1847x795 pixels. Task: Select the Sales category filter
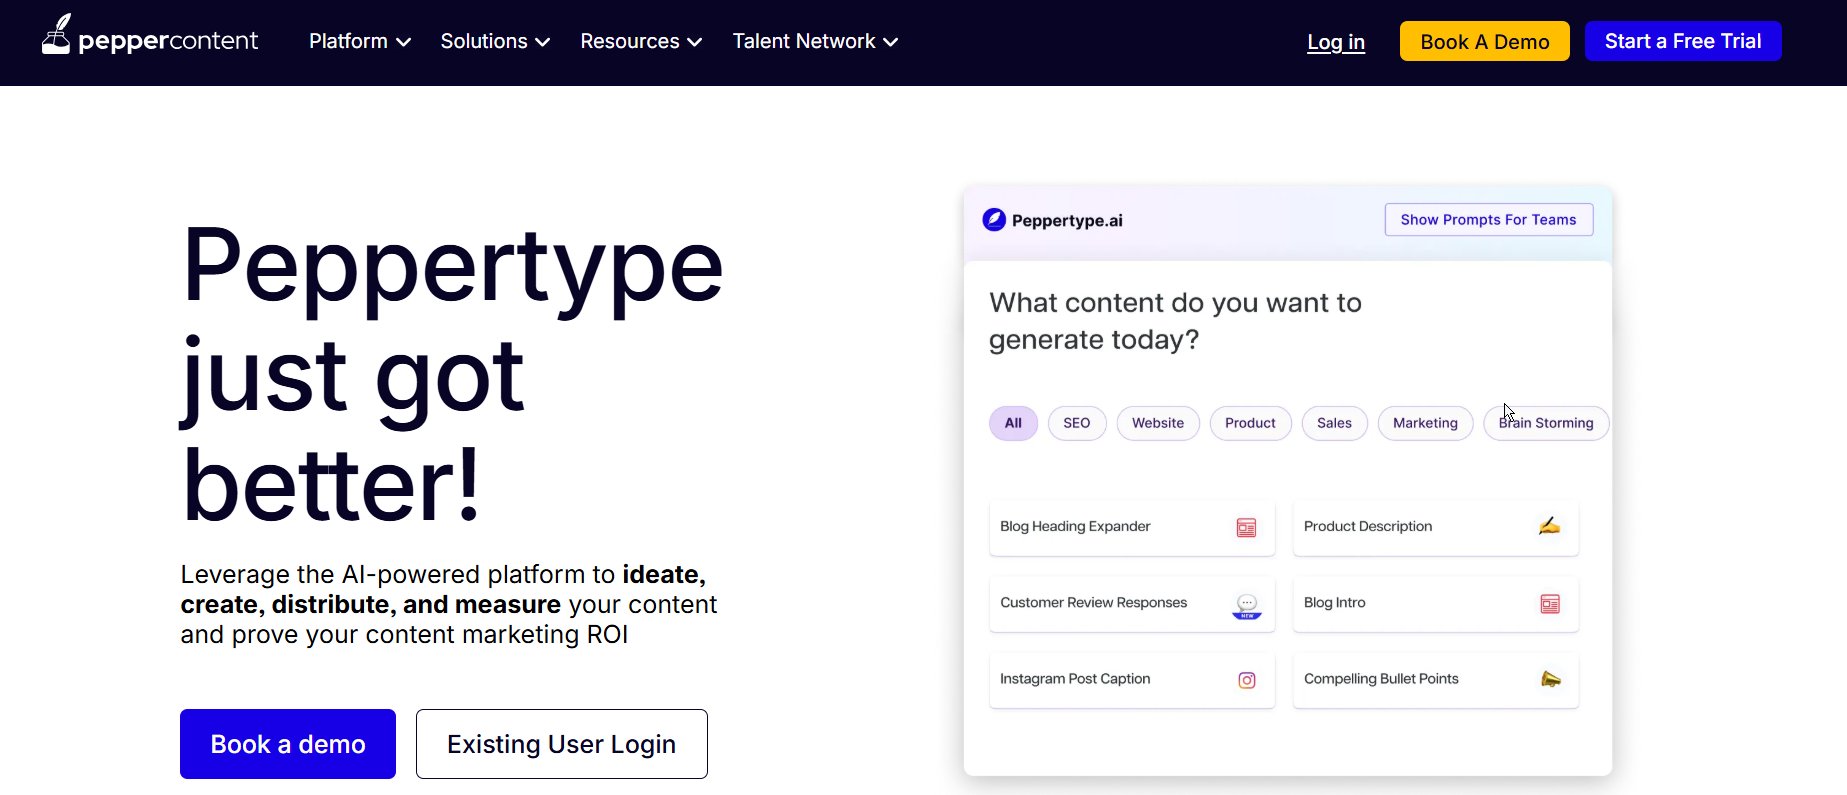pos(1334,423)
